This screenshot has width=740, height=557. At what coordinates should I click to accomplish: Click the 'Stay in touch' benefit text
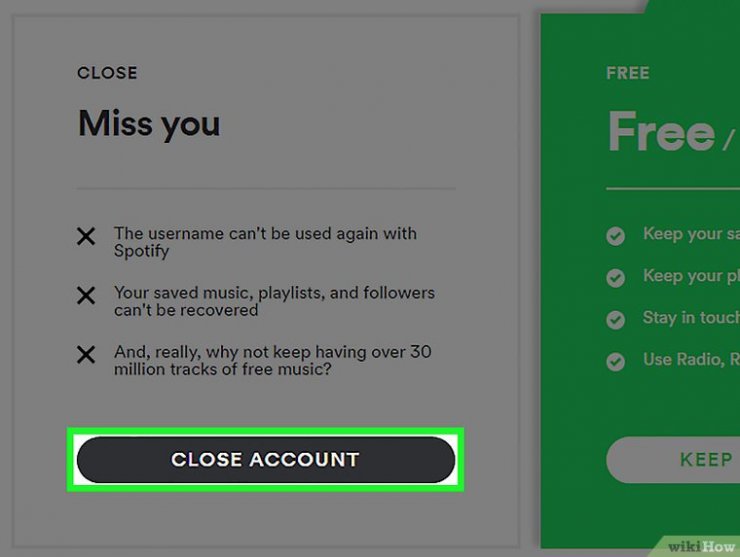point(691,318)
